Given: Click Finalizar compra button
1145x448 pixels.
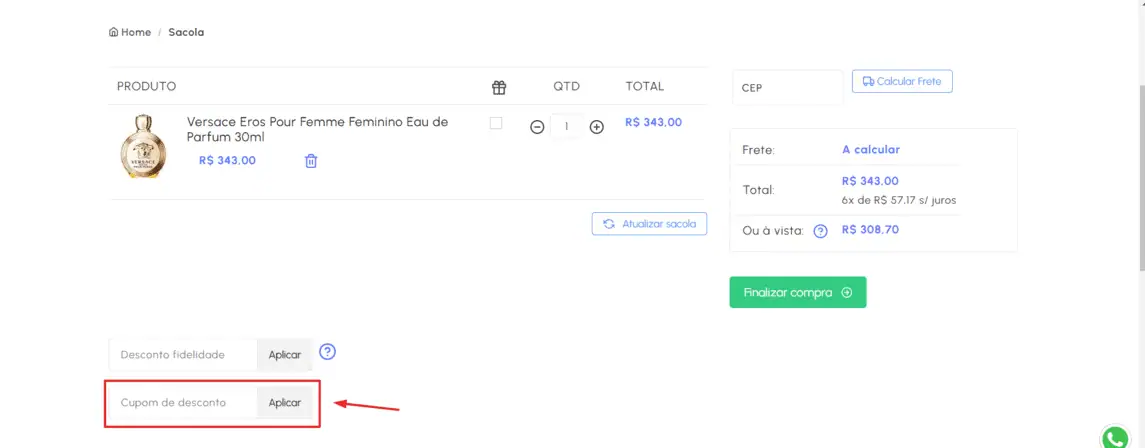Looking at the screenshot, I should (797, 292).
